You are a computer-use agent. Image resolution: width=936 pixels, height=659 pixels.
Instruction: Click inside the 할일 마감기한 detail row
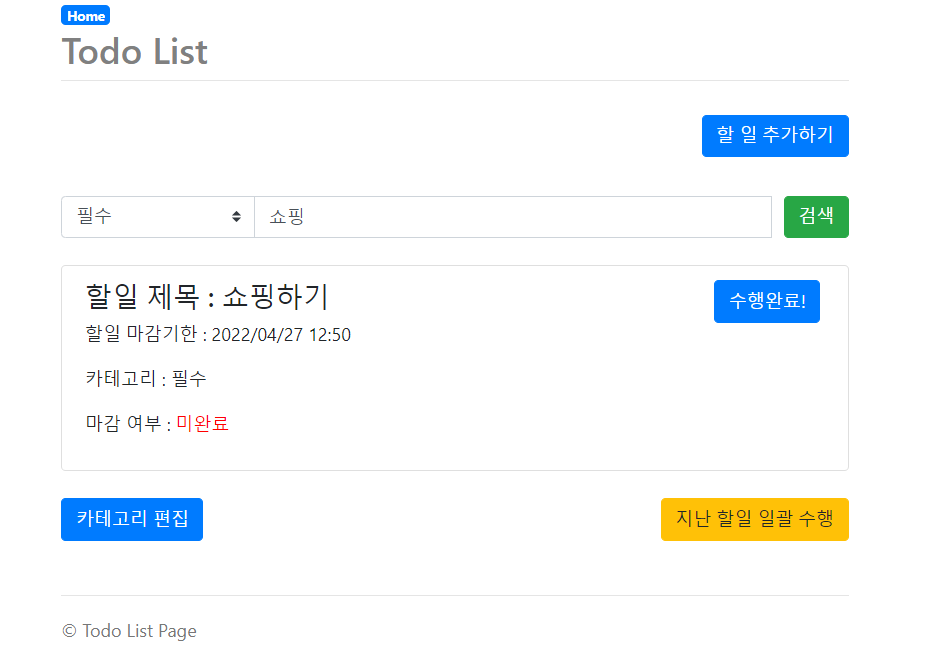(218, 335)
